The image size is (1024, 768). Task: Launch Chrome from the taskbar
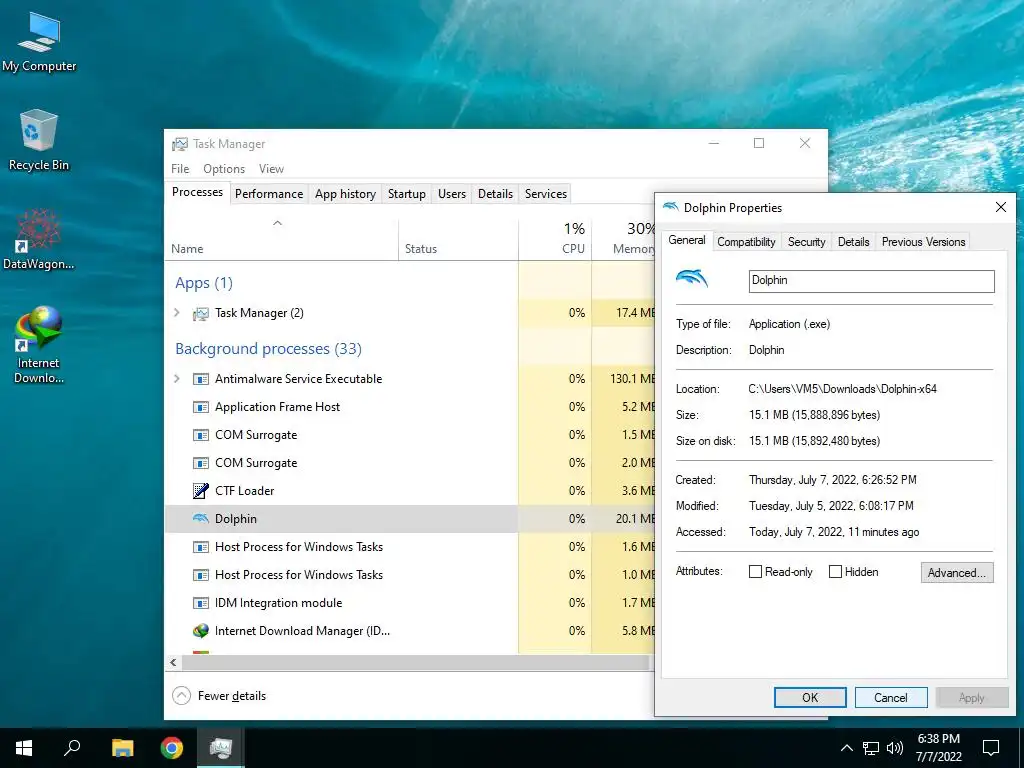click(172, 748)
